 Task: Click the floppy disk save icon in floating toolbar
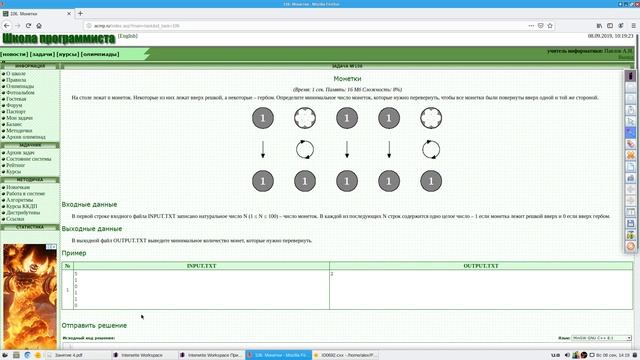631,223
